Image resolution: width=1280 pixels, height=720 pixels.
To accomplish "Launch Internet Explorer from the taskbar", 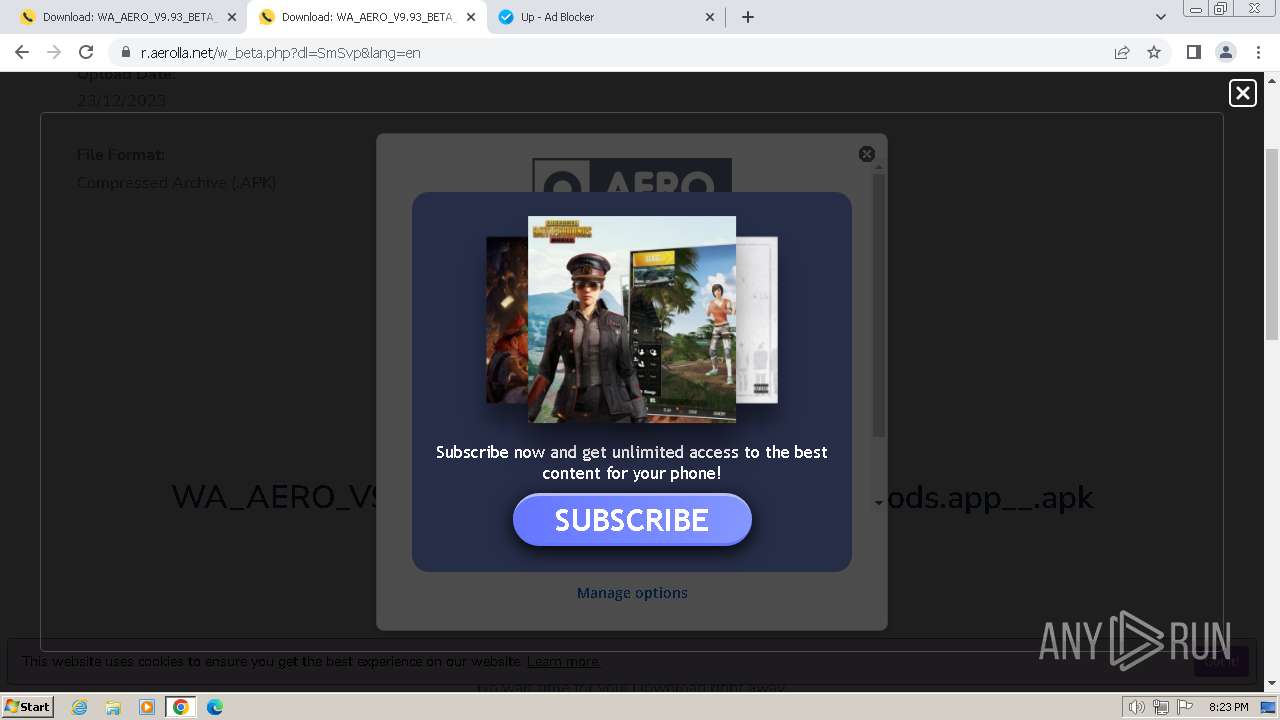I will [x=80, y=707].
